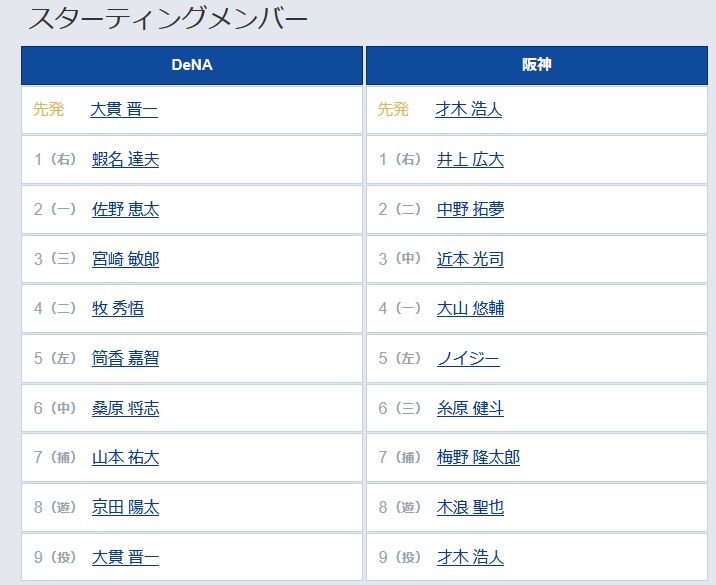
Task: Click the 阪神 team header
Action: point(537,65)
